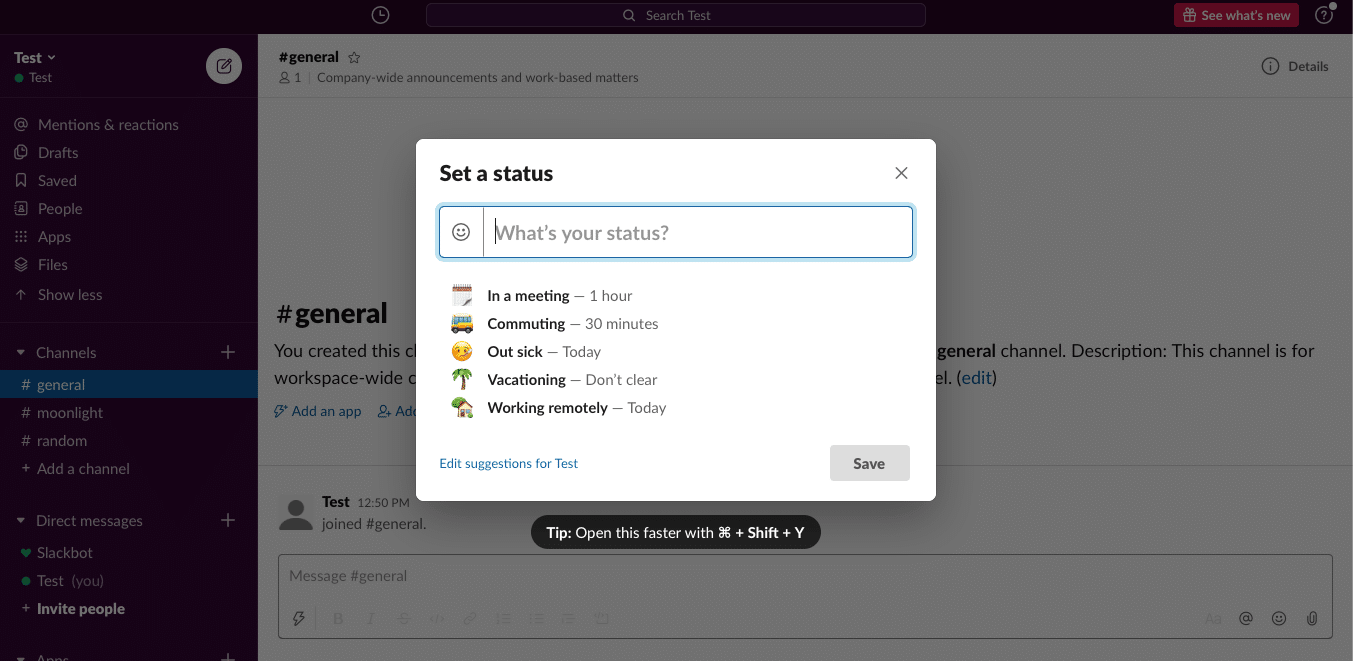This screenshot has height=661, width=1353.
Task: Click the bus emoji for Commuting
Action: (462, 323)
